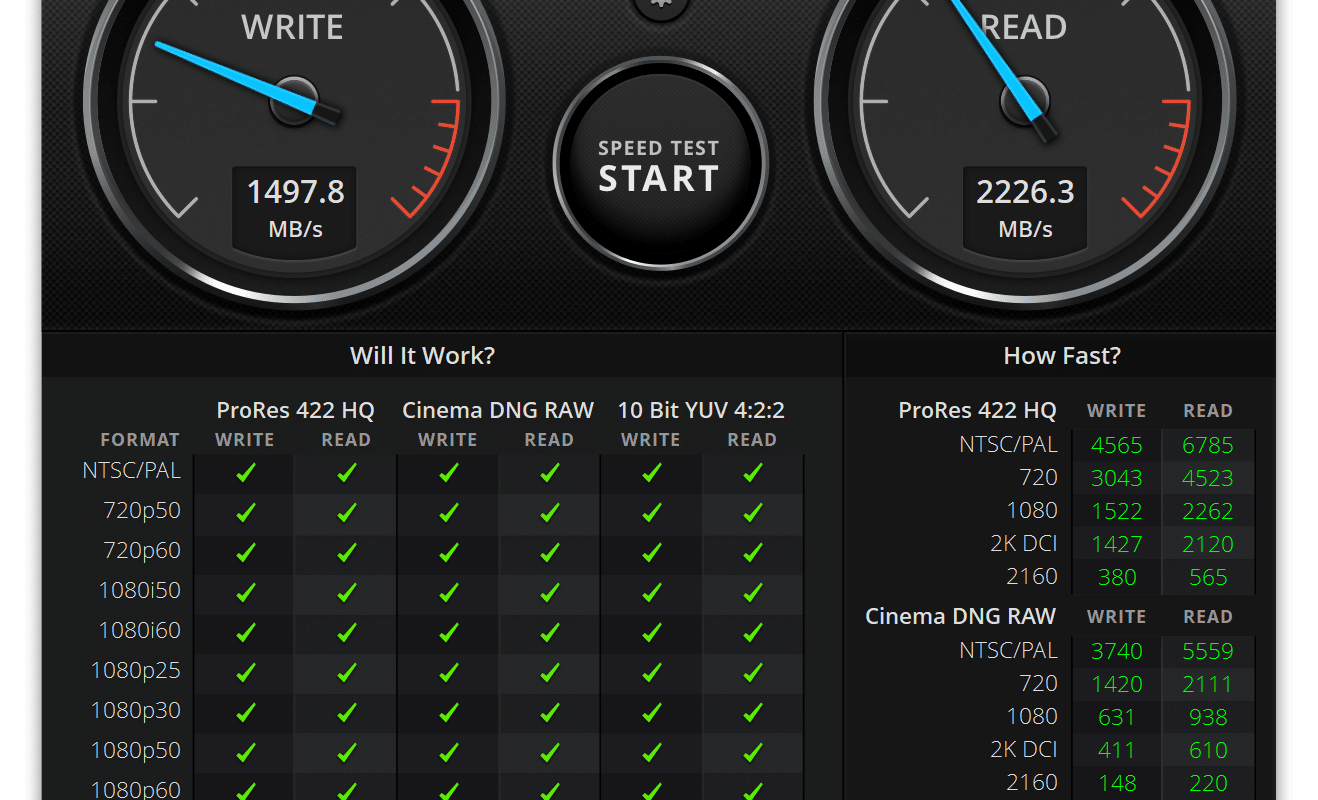This screenshot has width=1318, height=800.
Task: Click ProRes 1080 read value 2262
Action: (1208, 511)
